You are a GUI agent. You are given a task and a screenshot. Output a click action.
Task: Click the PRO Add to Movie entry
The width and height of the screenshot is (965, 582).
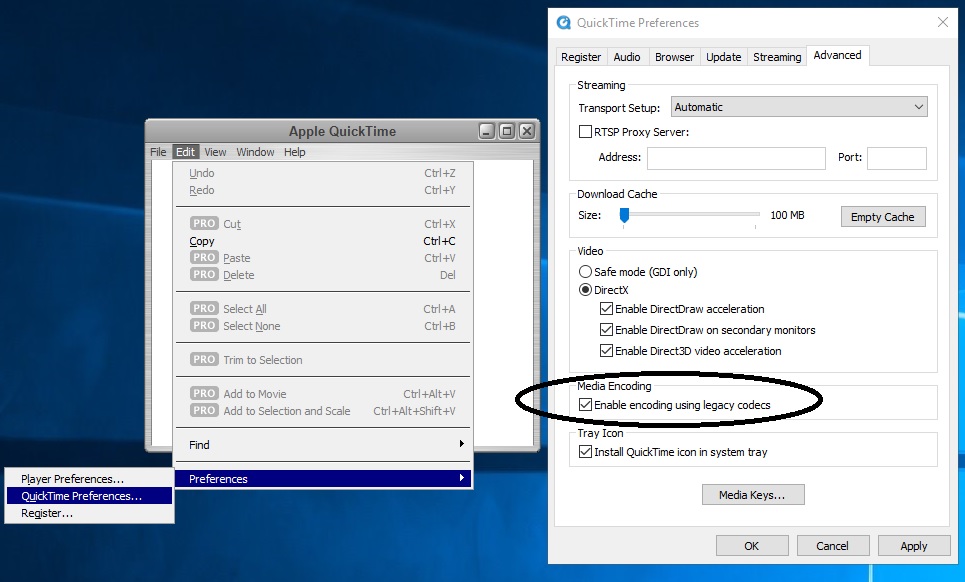[323, 394]
